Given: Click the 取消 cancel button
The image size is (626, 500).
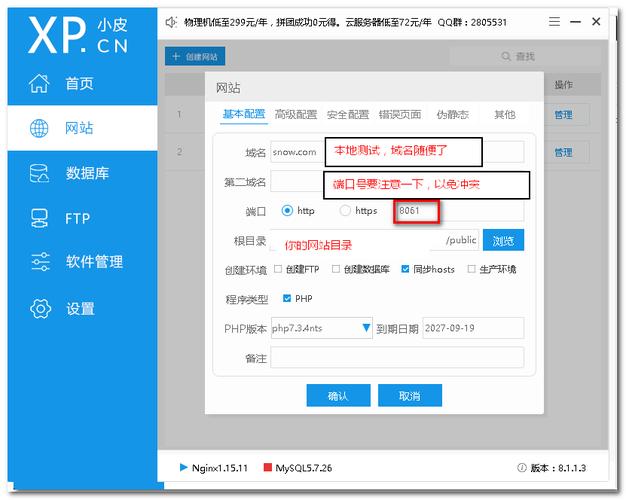Looking at the screenshot, I should coord(410,395).
